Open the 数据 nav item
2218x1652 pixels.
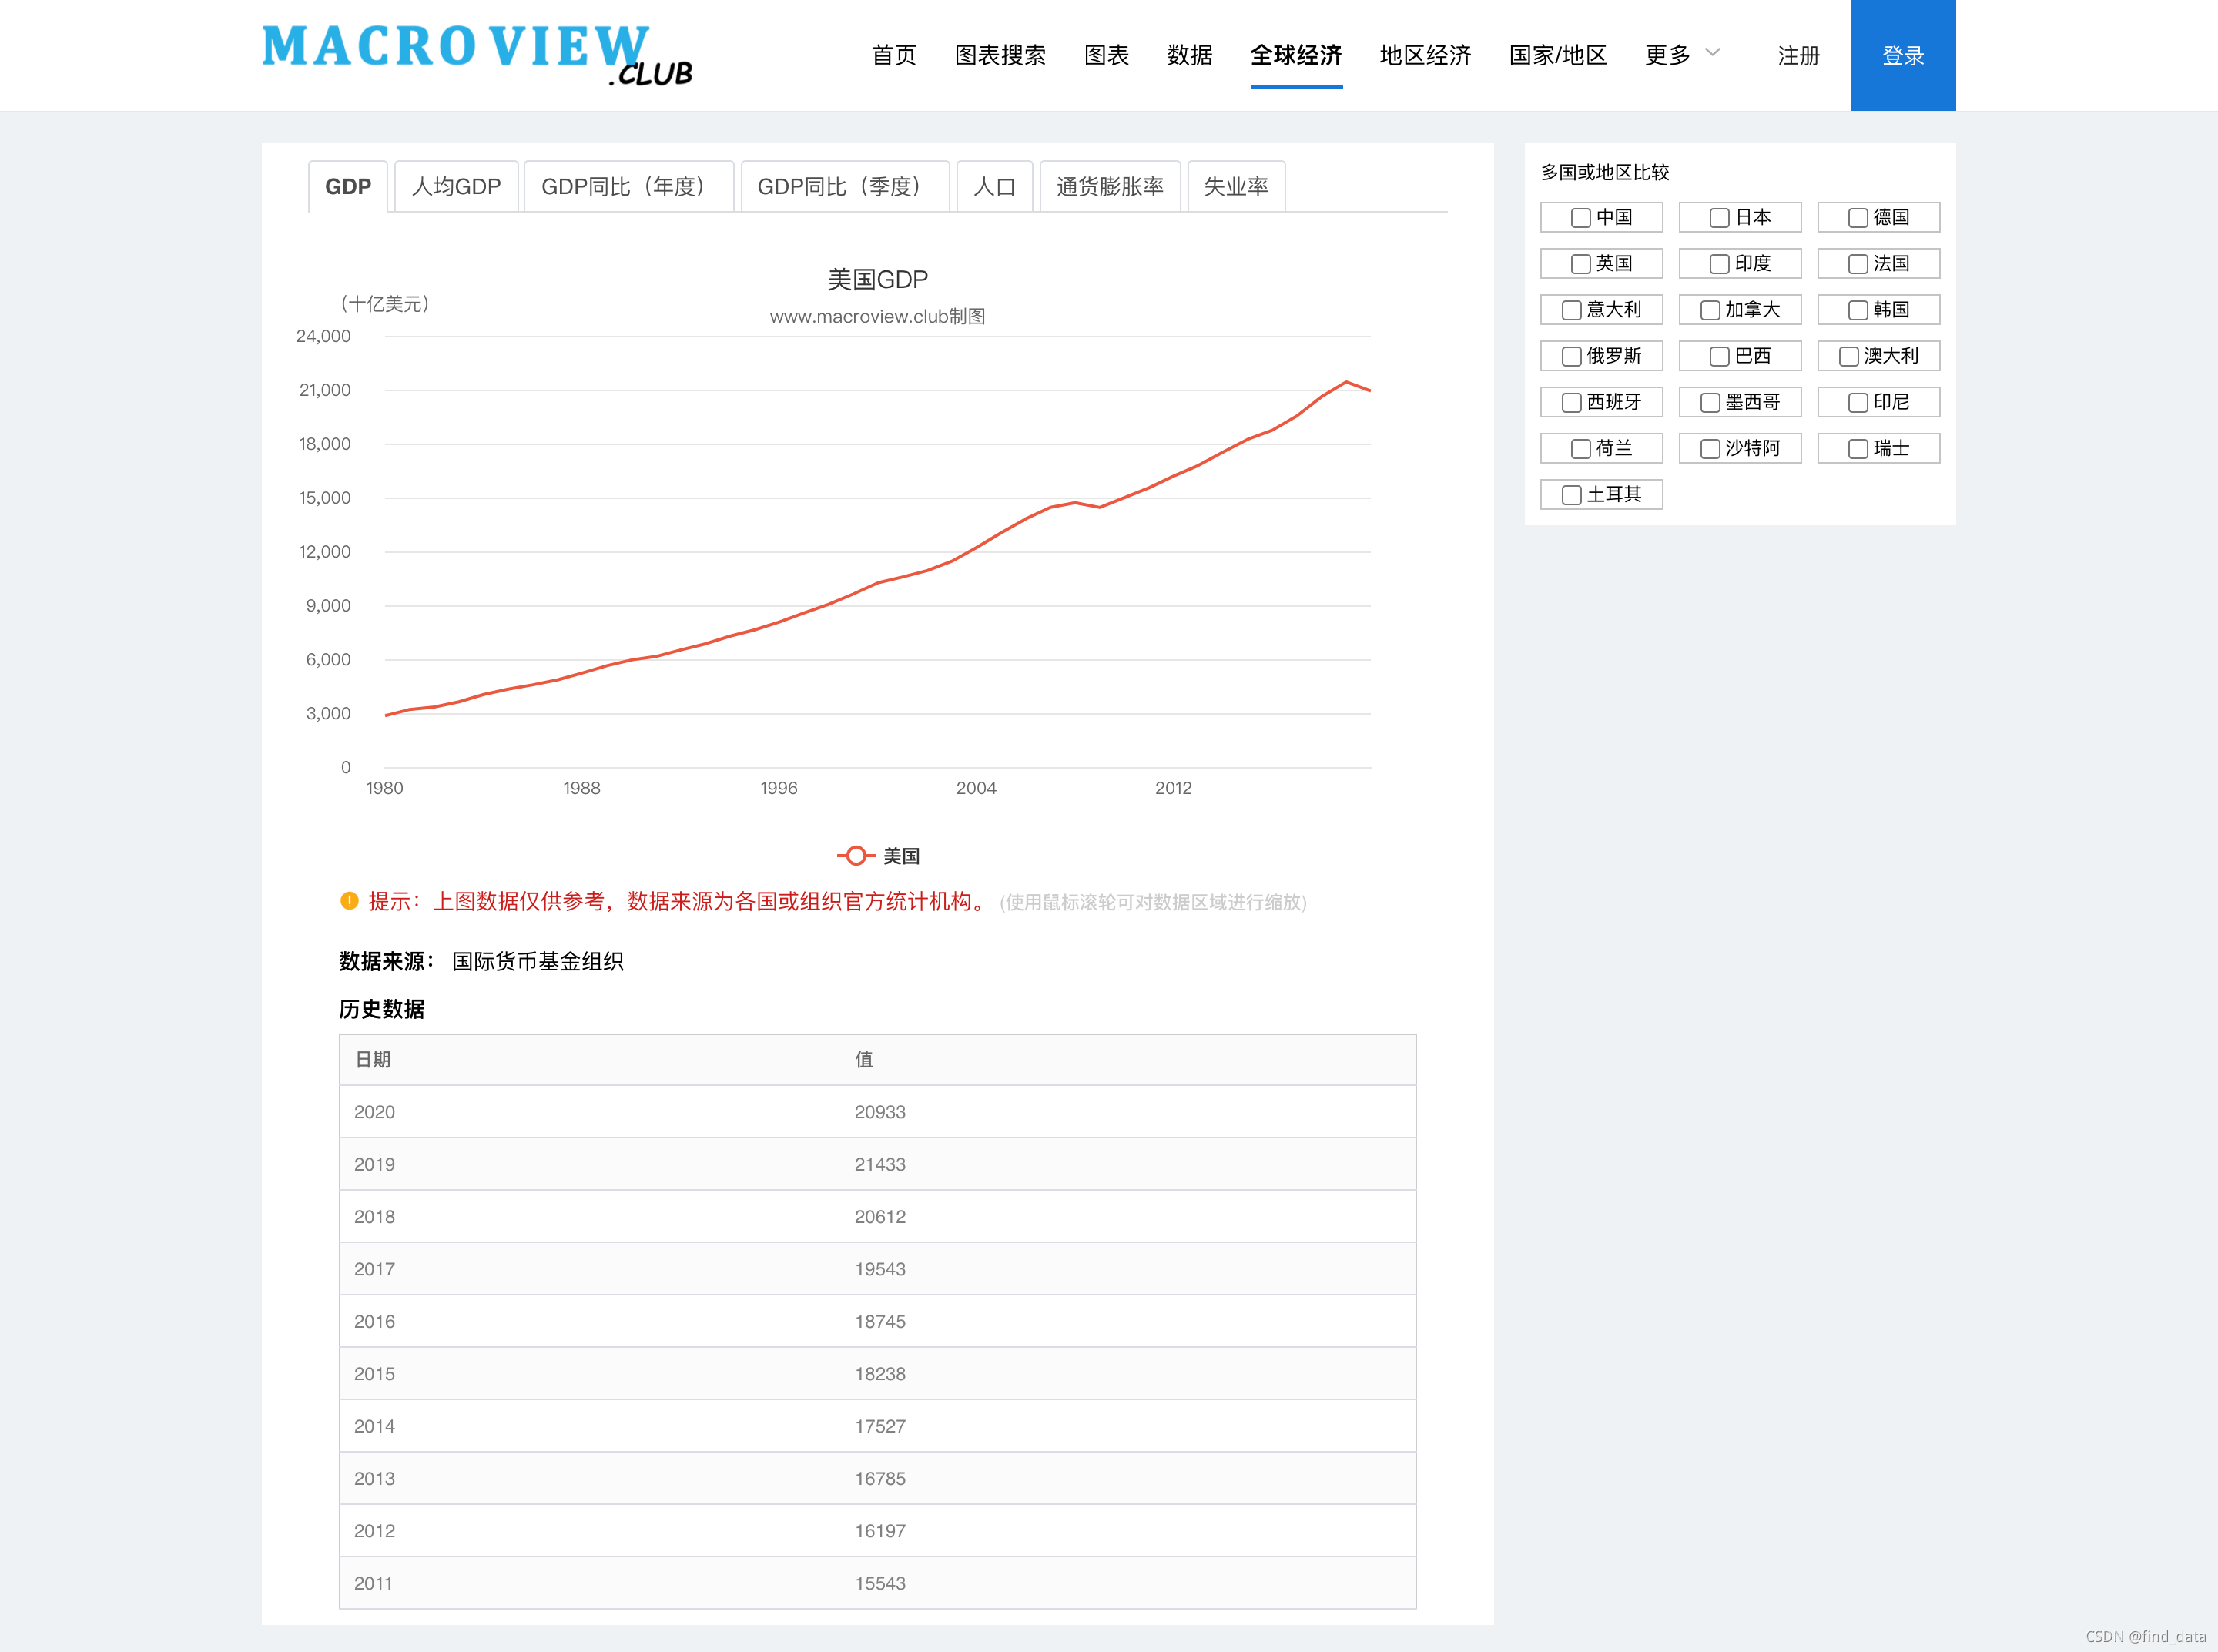click(1190, 55)
